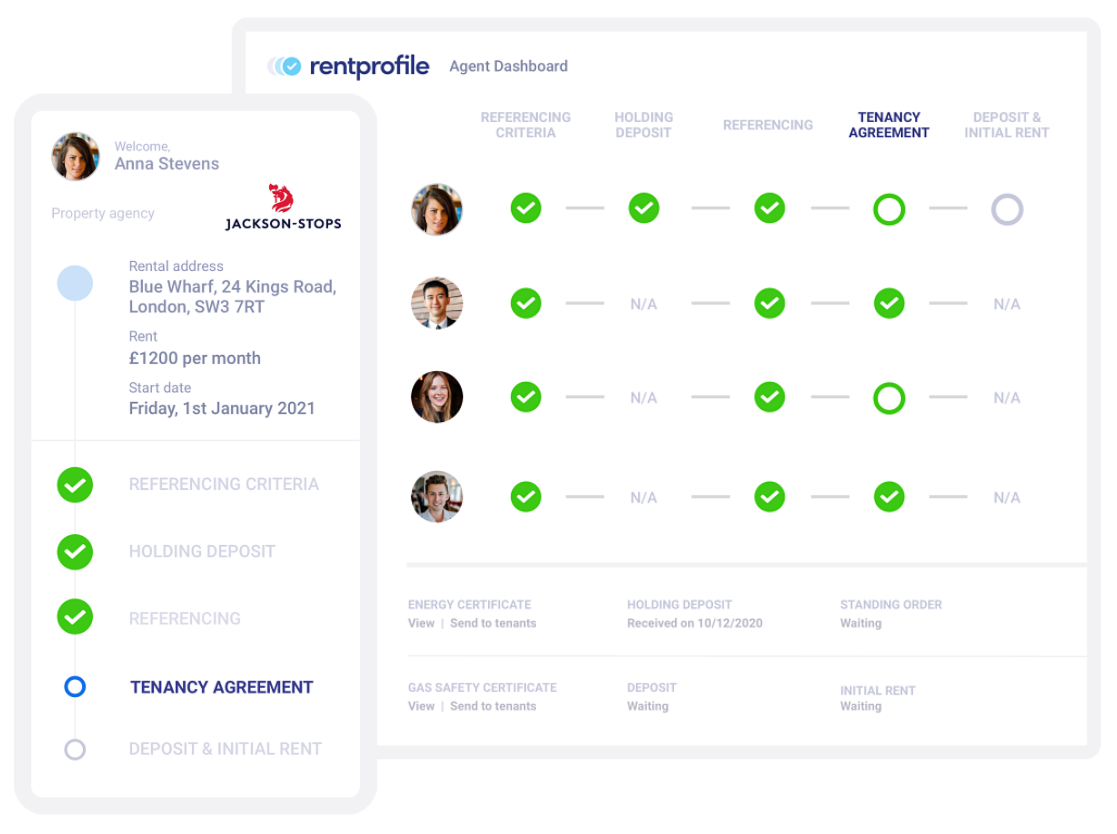Open the third tenant's profile picture
The width and height of the screenshot is (1117, 834).
pos(437,396)
